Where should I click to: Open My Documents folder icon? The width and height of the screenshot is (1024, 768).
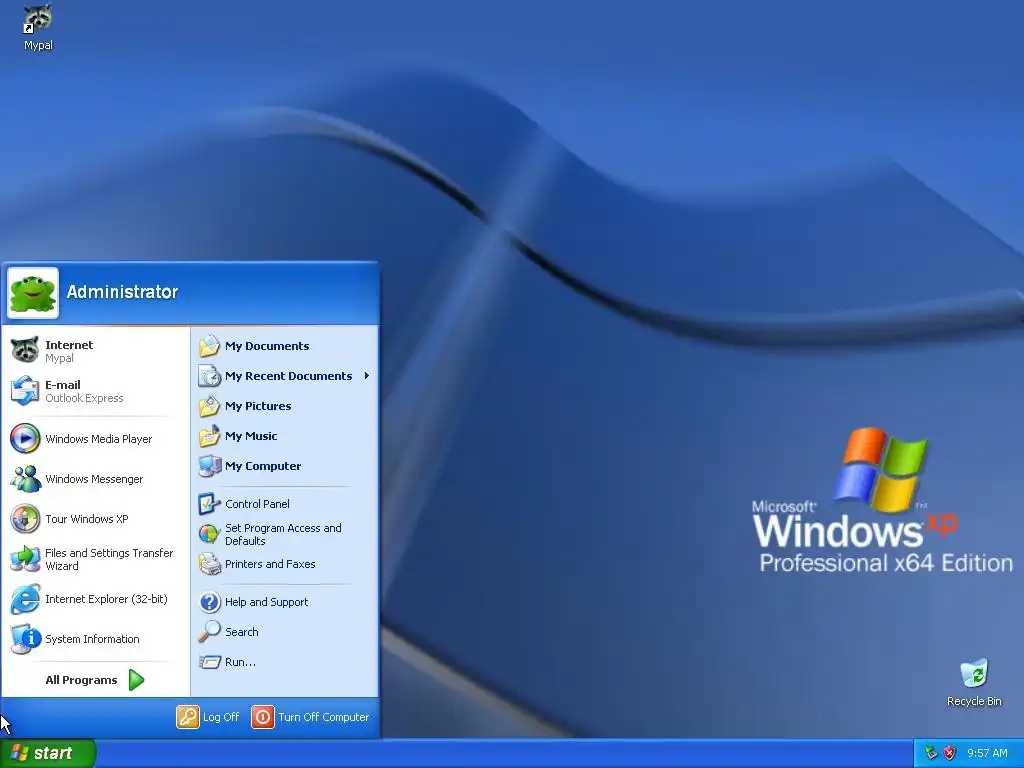click(x=210, y=346)
